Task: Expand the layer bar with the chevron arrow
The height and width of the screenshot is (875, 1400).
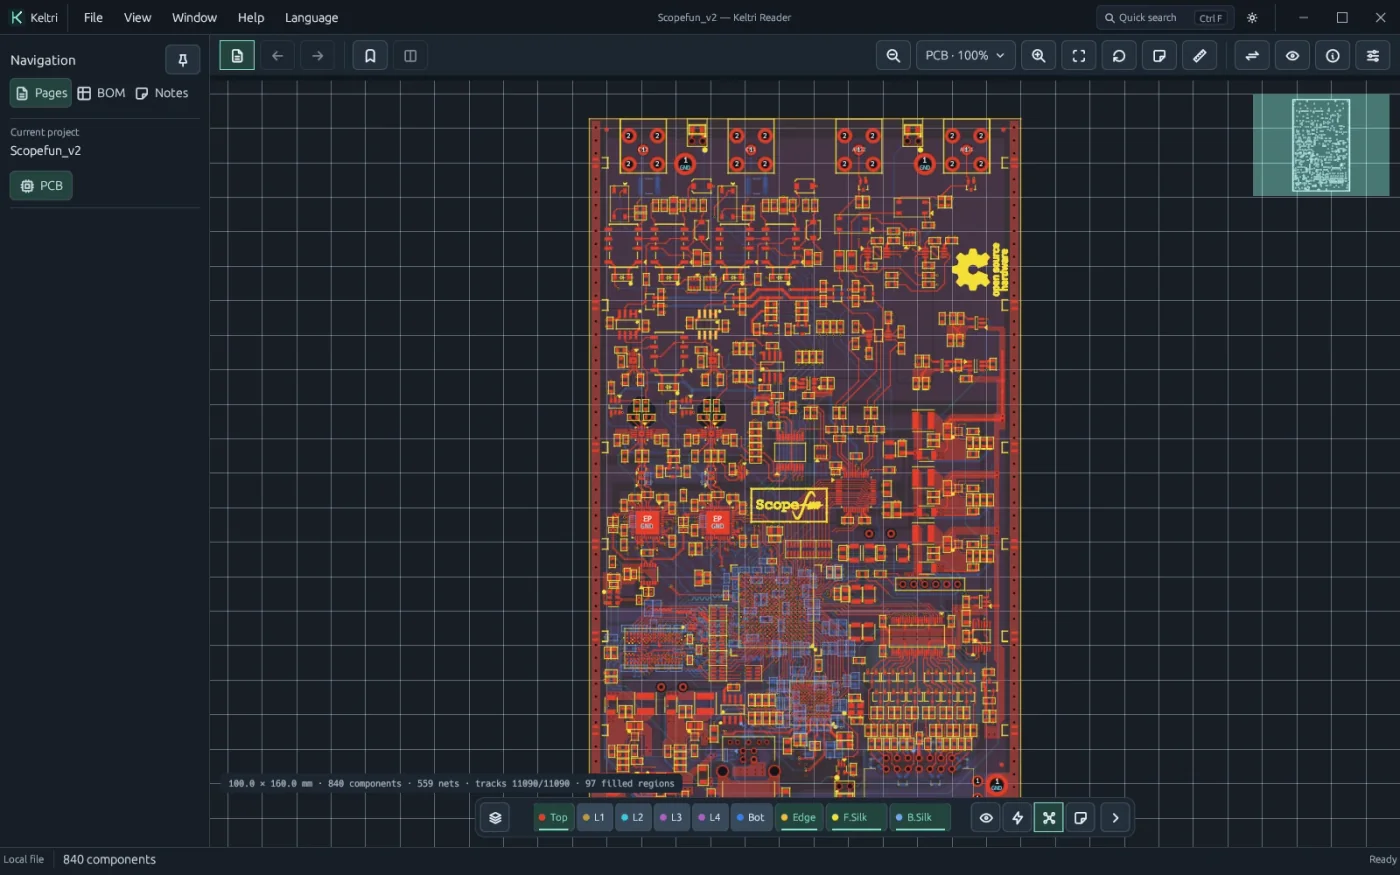Action: [1116, 818]
